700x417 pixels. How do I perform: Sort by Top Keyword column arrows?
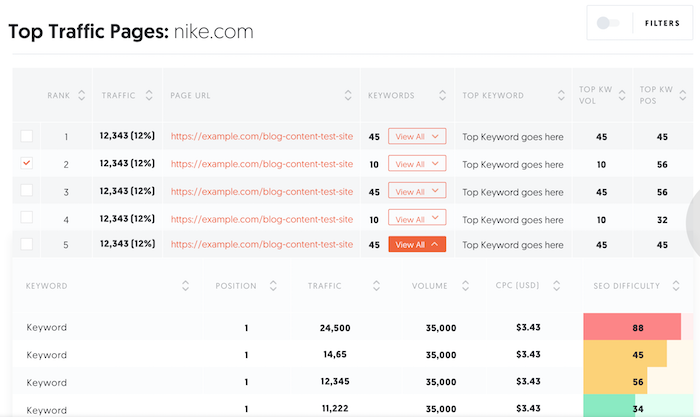(561, 95)
